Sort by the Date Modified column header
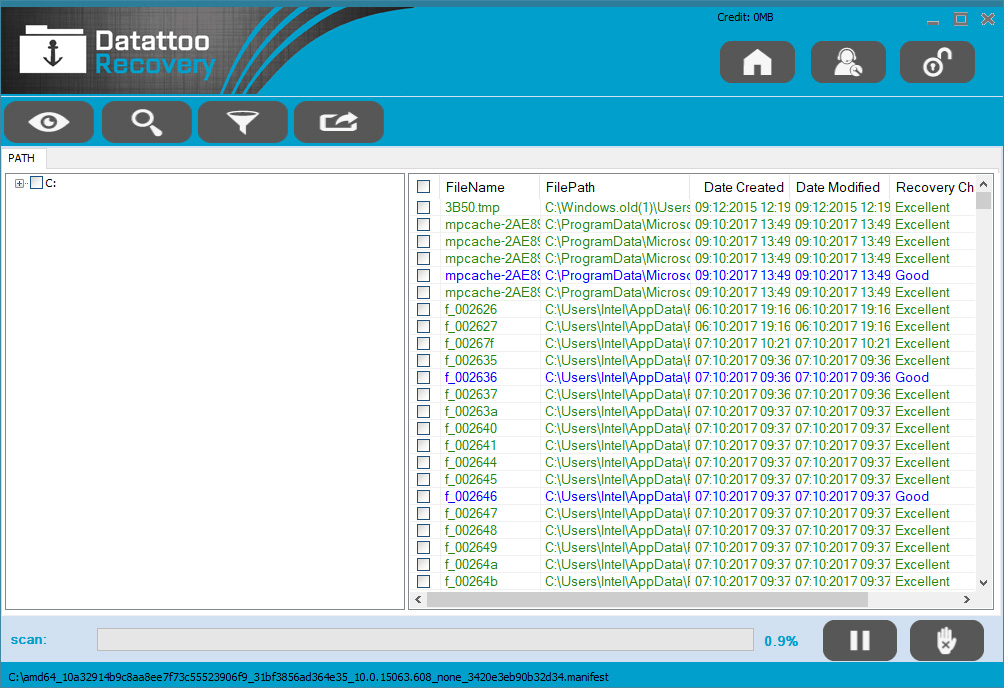Viewport: 1004px width, 688px height. point(837,187)
